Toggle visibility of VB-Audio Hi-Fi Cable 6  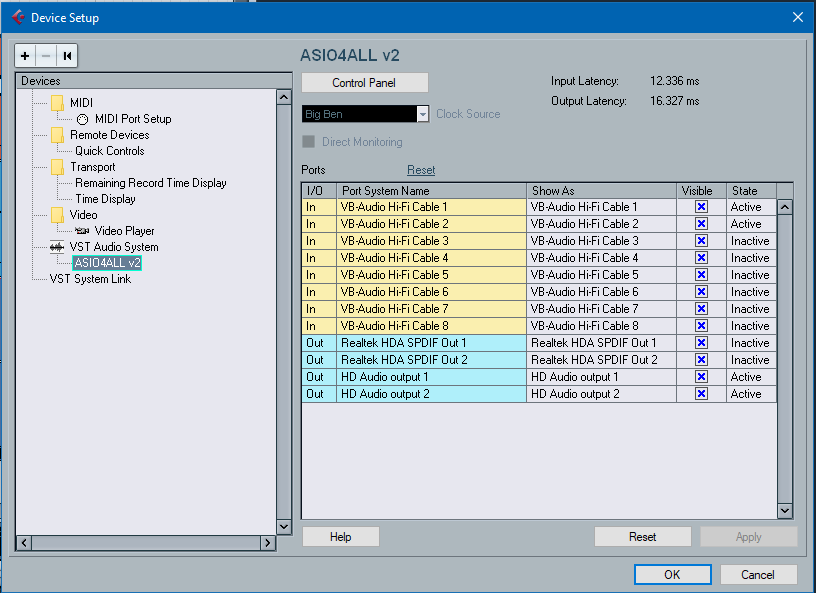(701, 292)
